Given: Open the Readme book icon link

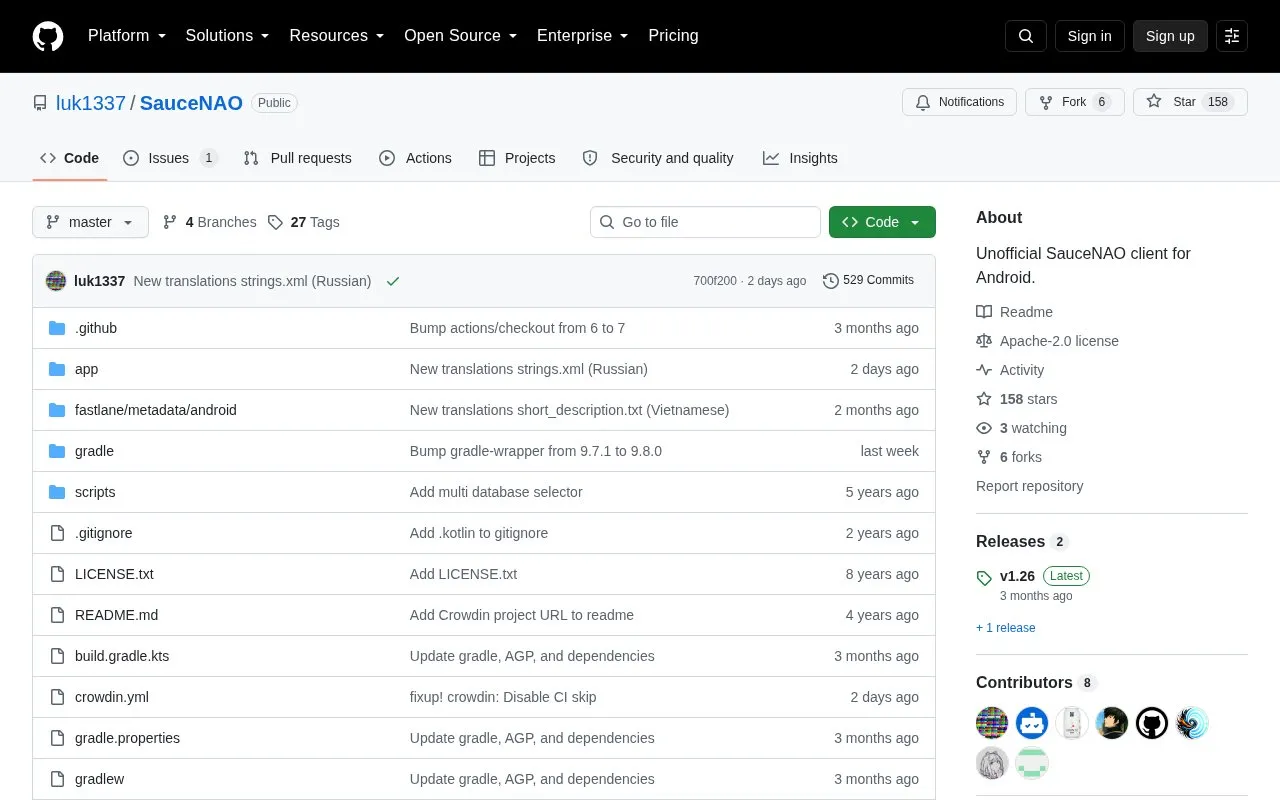Looking at the screenshot, I should 1014,312.
